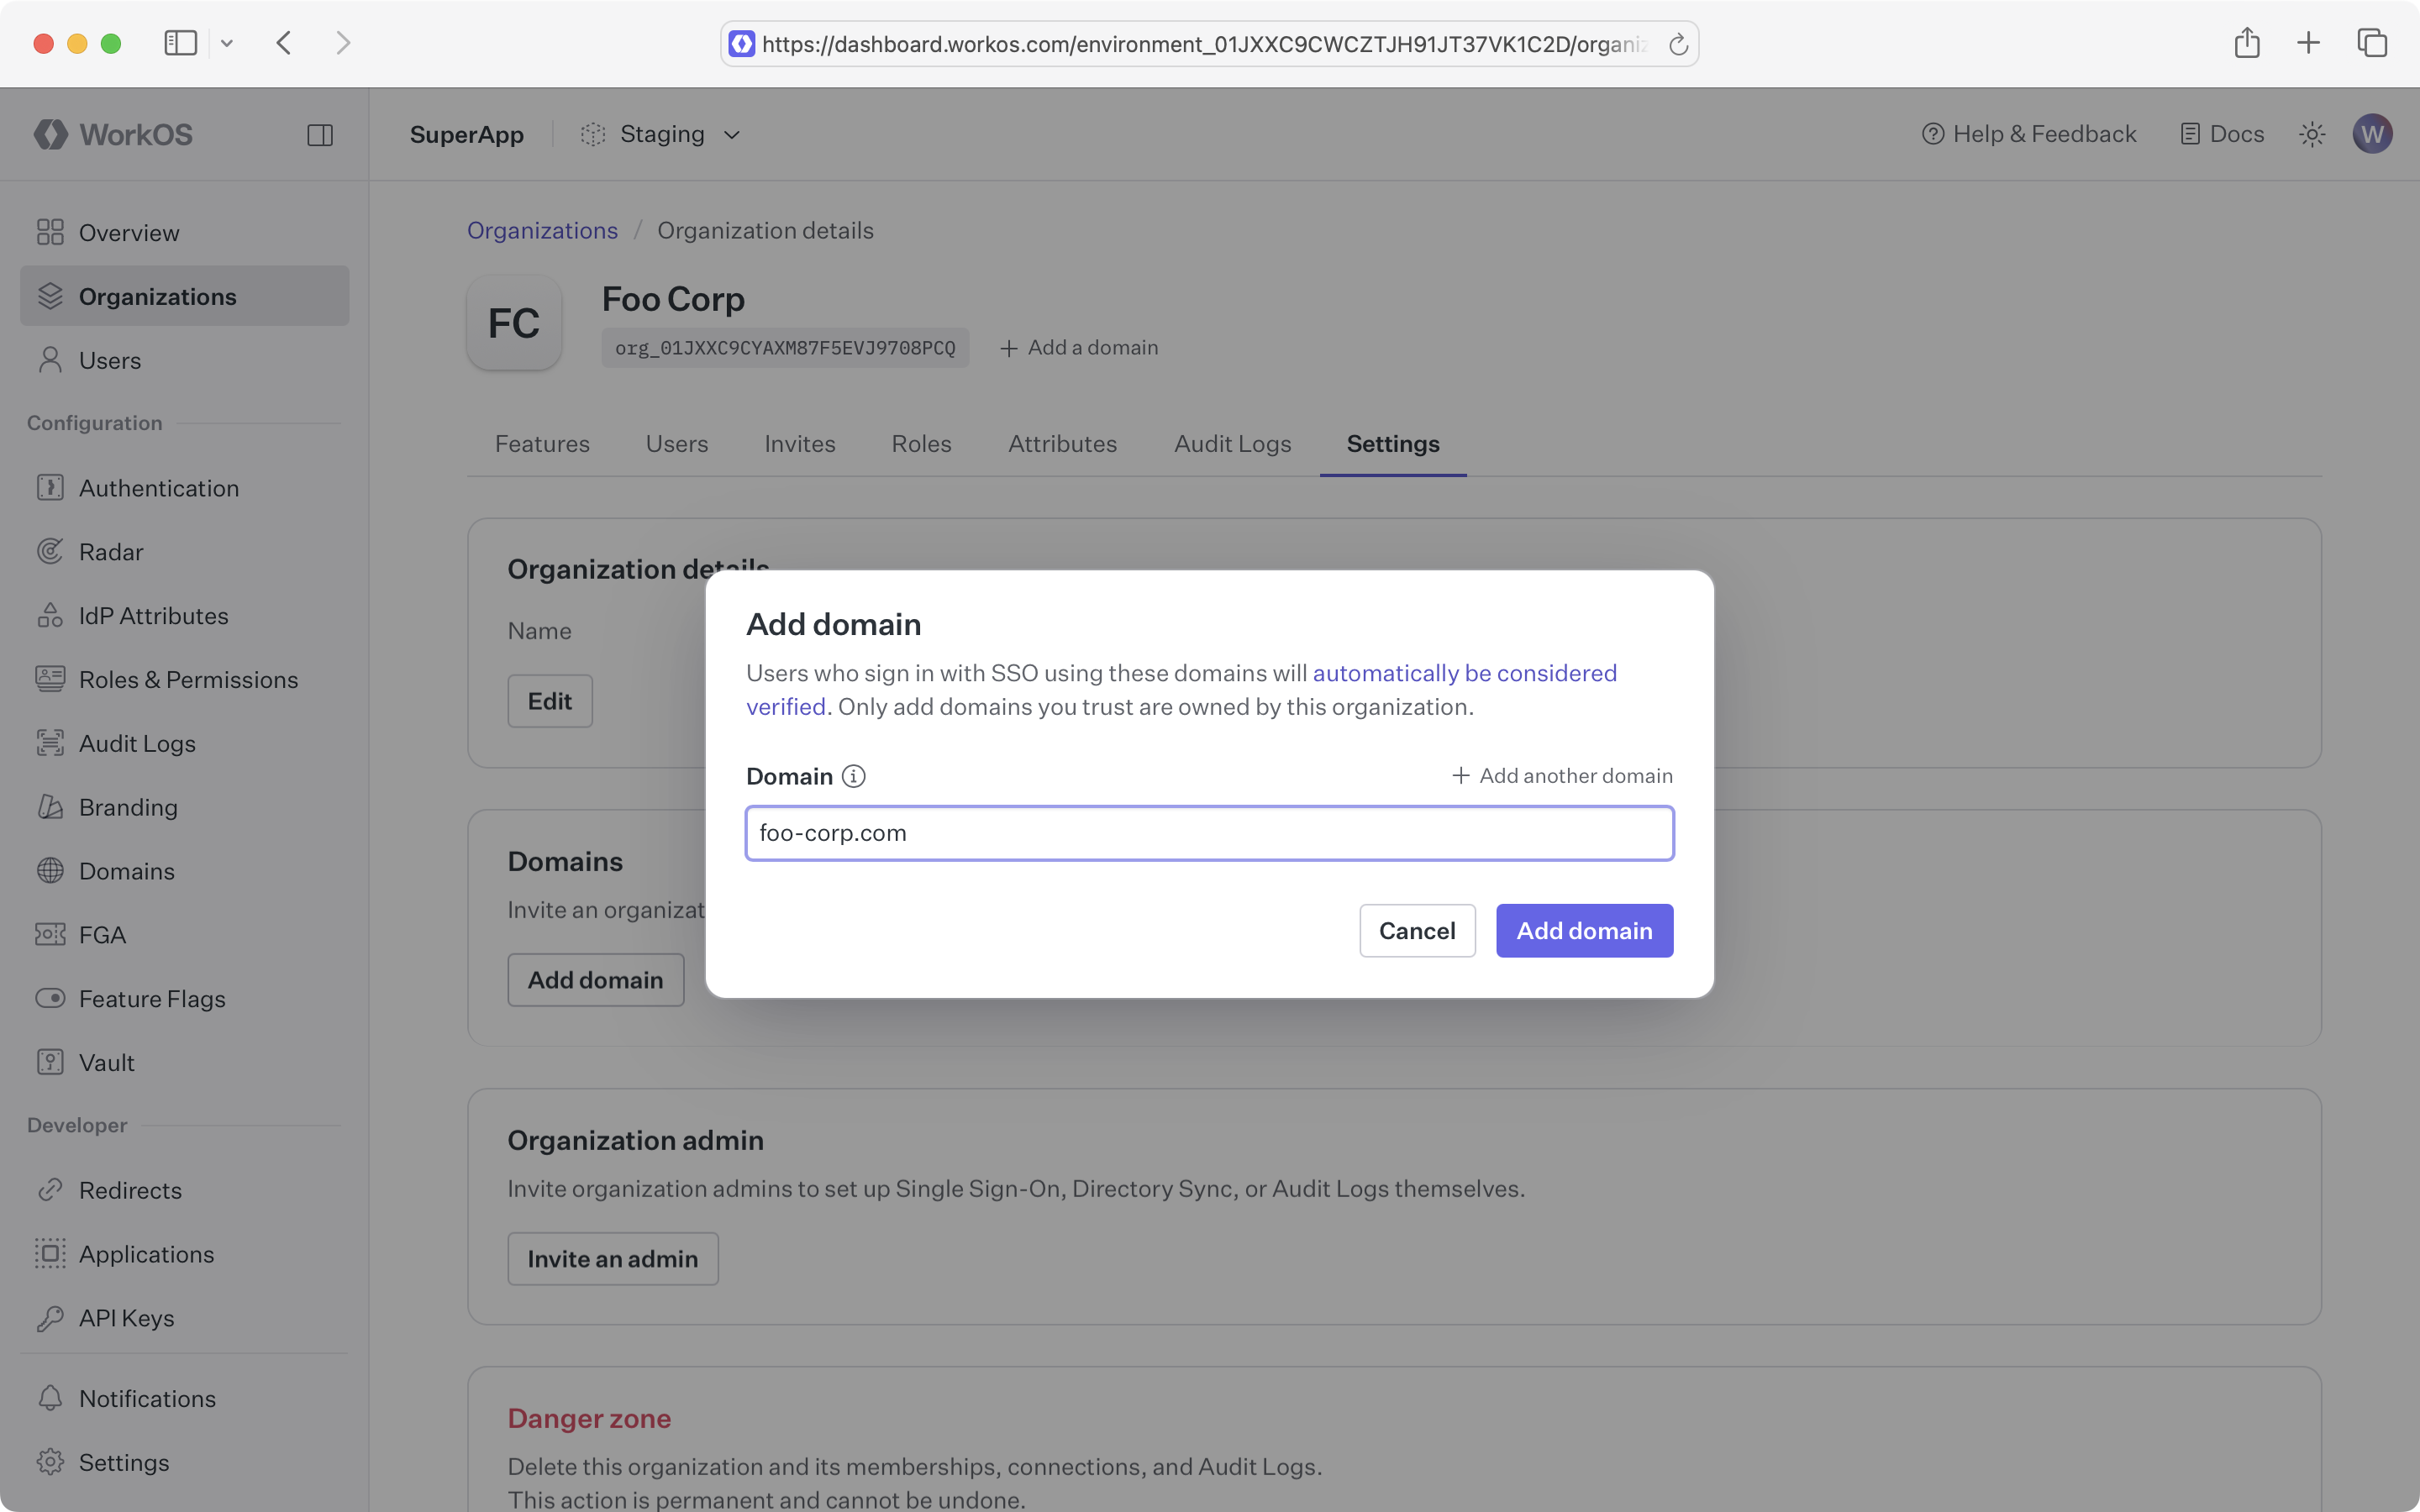
Task: Click the Radar sidebar icon
Action: tap(50, 552)
